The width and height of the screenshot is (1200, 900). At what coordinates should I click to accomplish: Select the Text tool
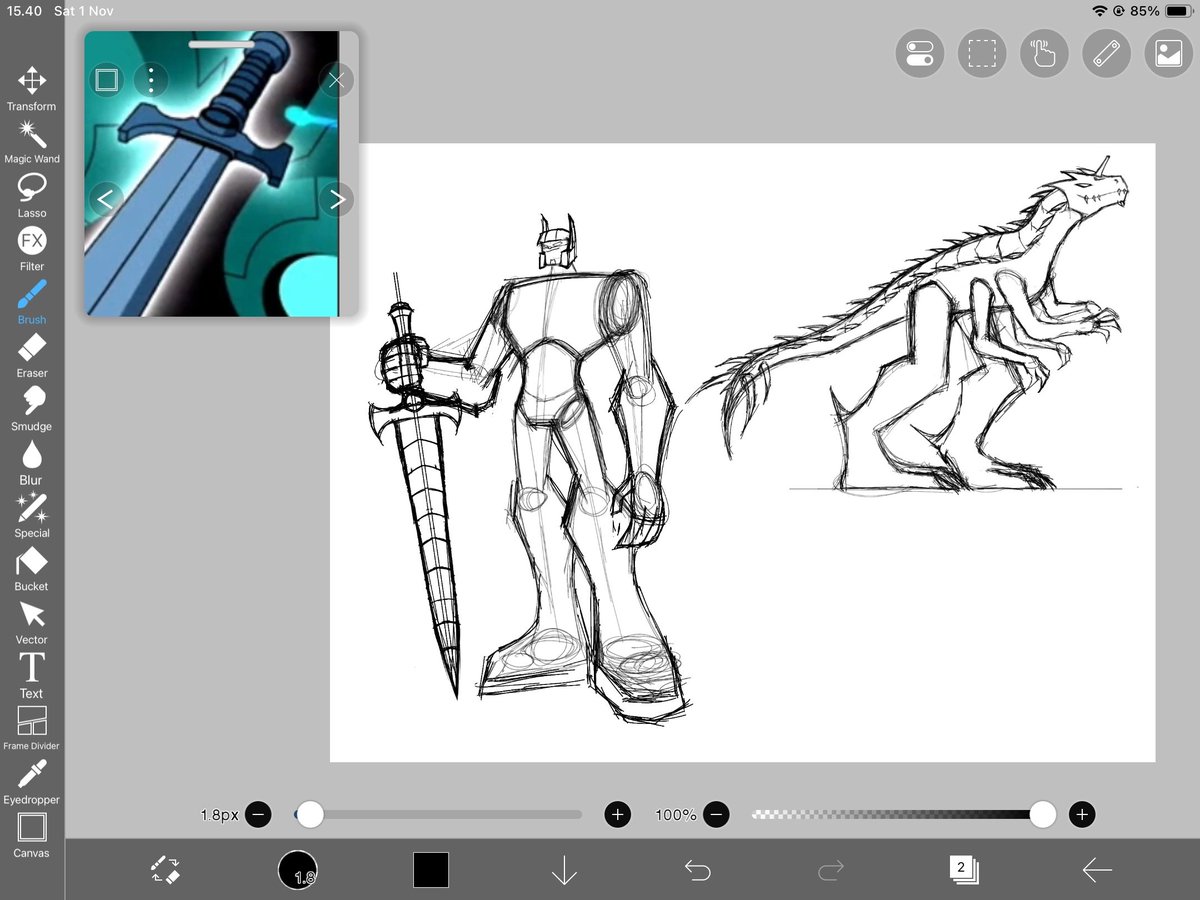[x=32, y=675]
